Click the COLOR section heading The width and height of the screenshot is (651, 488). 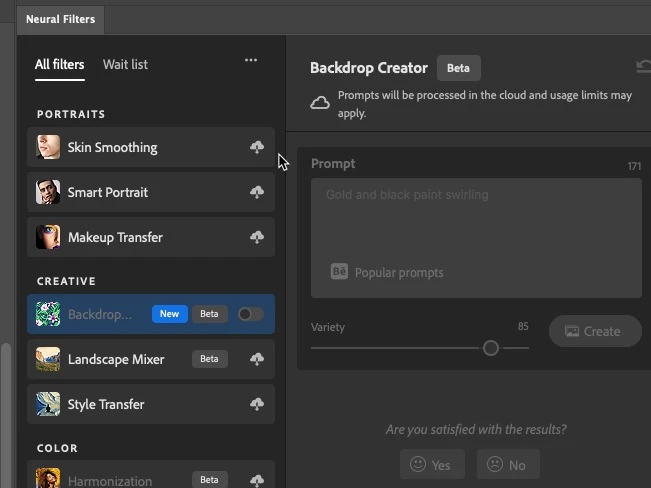click(57, 448)
